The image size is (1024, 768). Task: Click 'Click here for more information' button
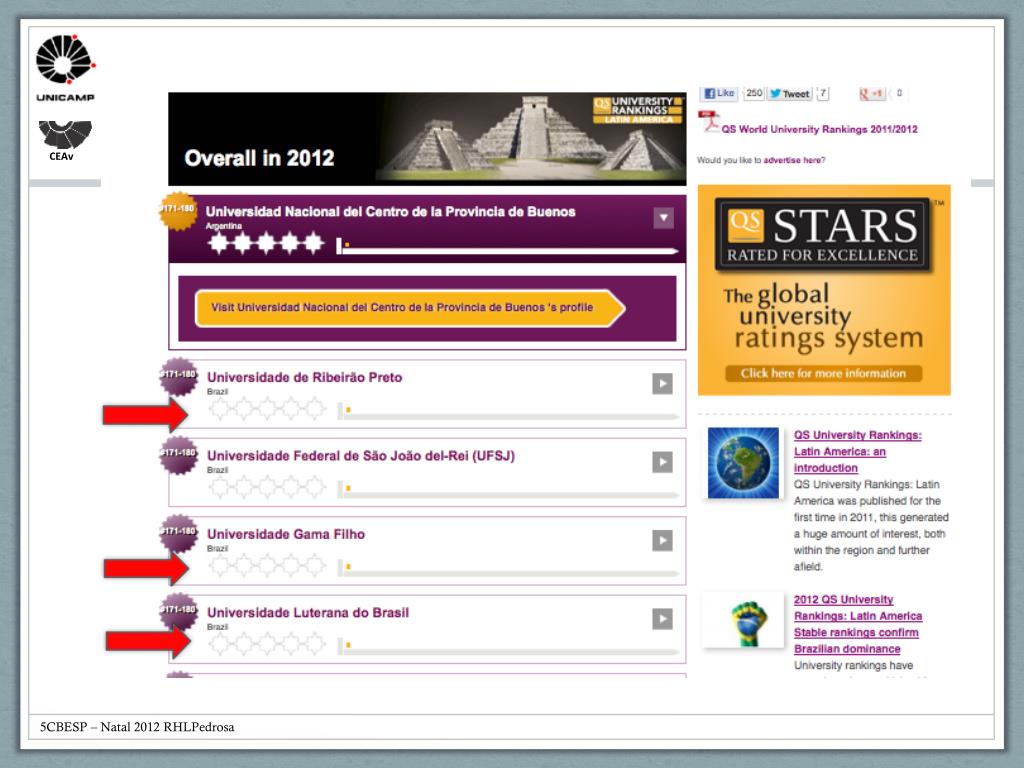824,374
